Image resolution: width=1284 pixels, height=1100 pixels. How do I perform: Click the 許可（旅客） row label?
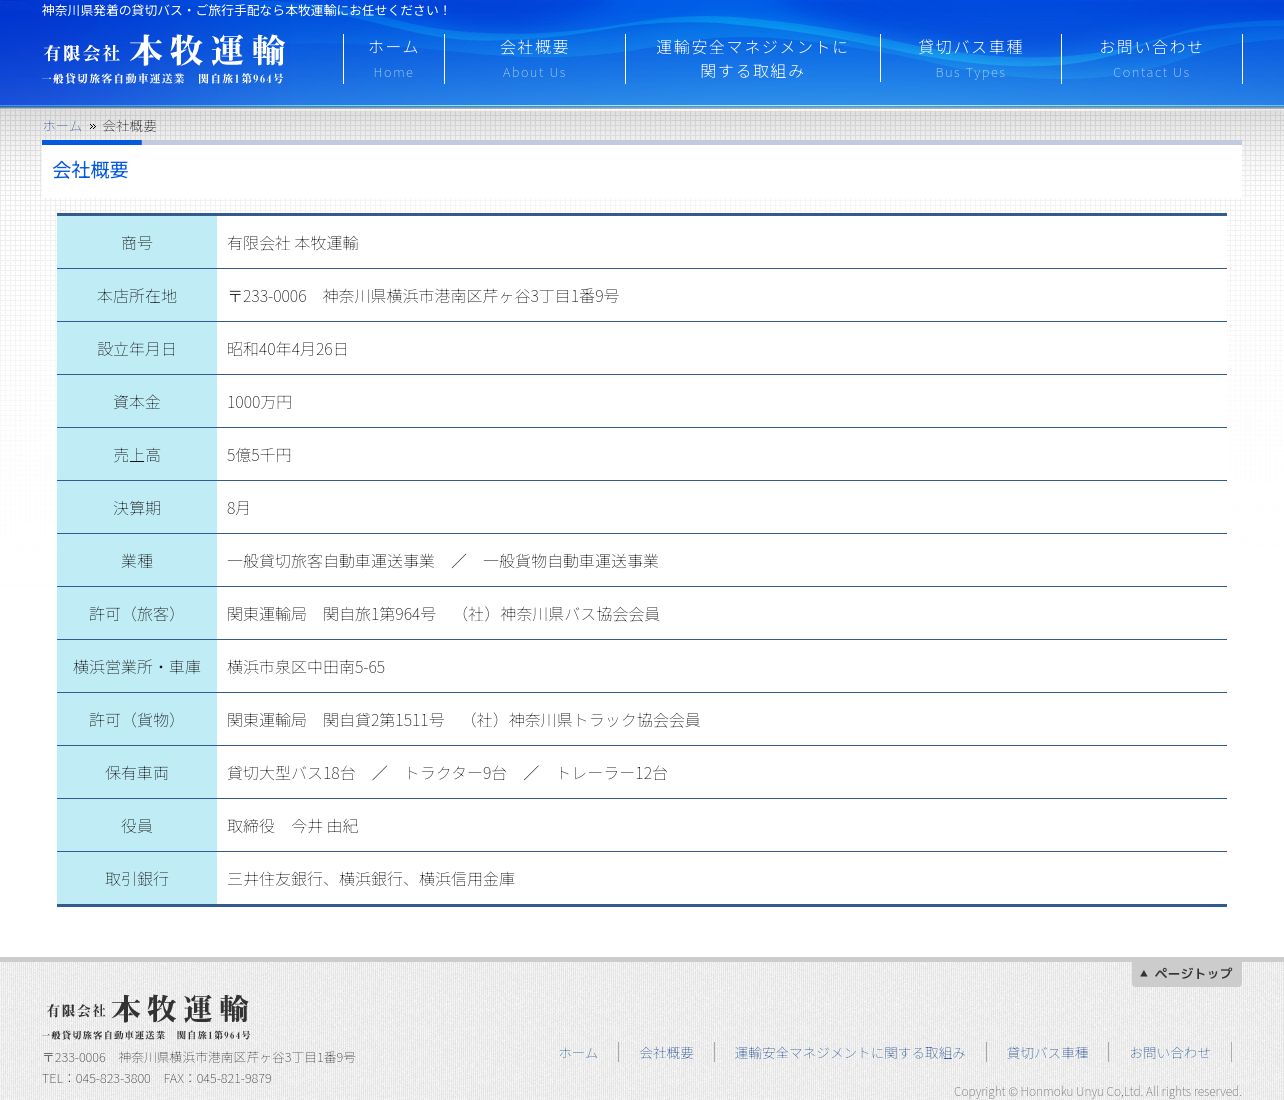(x=137, y=614)
